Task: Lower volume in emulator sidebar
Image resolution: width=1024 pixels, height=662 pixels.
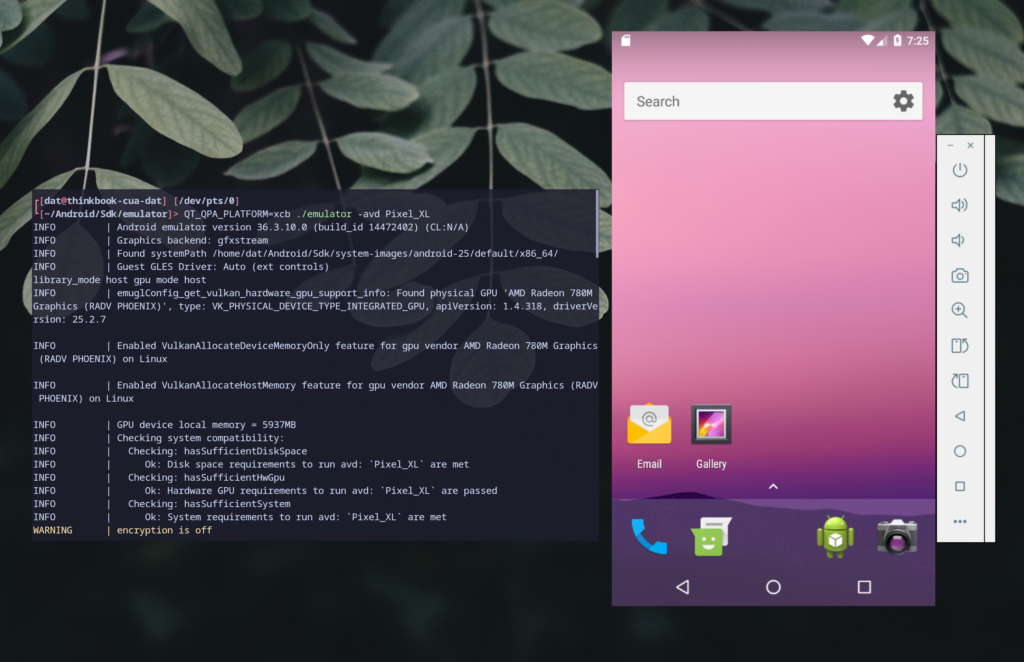Action: 959,240
